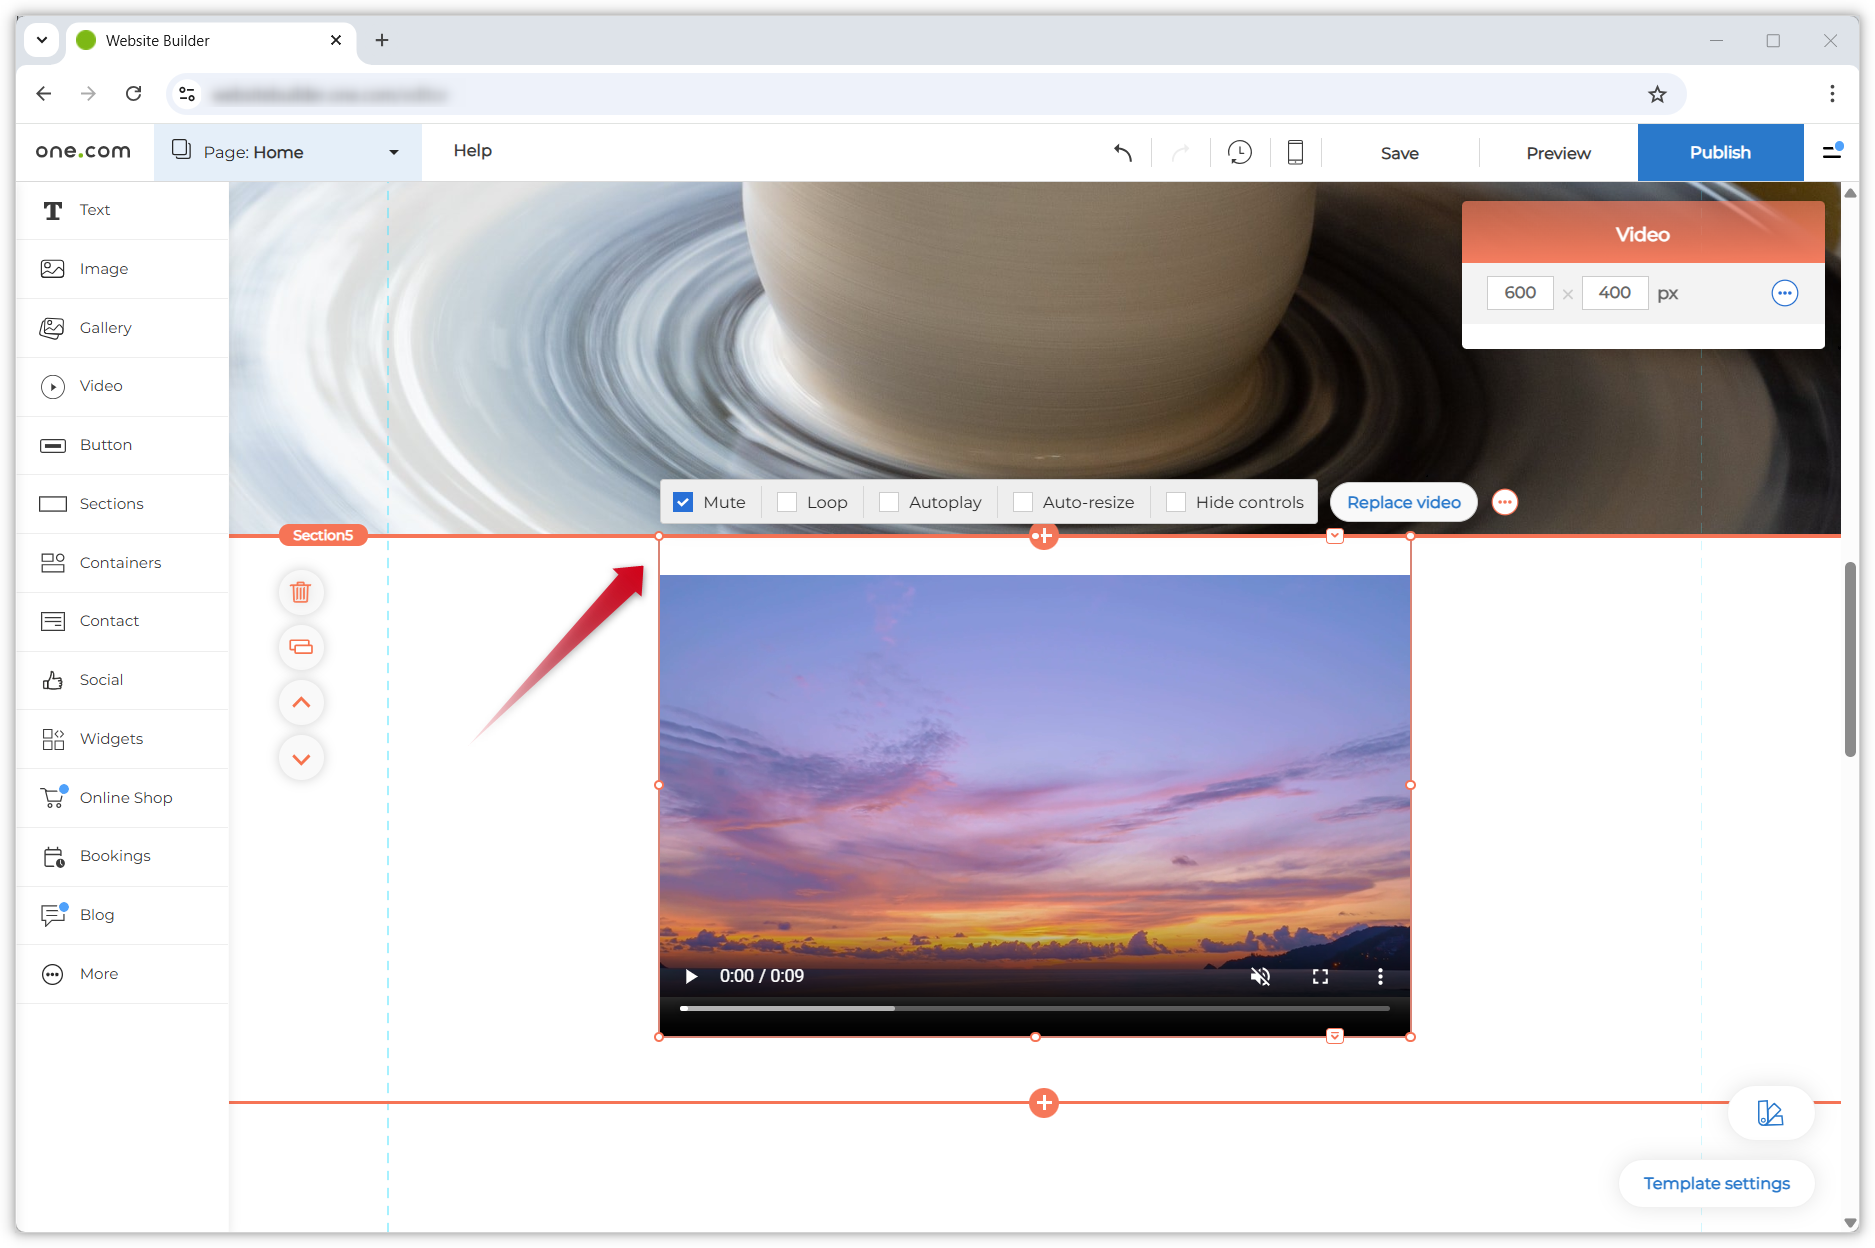Viewport: 1875px width, 1248px height.
Task: Open the hamburger menu top right
Action: click(x=1834, y=152)
